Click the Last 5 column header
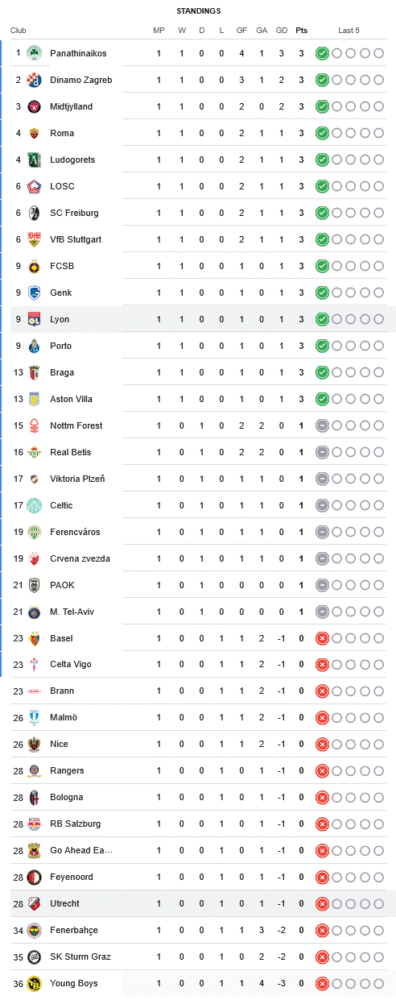Screen dimensions: 396x1000 point(349,31)
